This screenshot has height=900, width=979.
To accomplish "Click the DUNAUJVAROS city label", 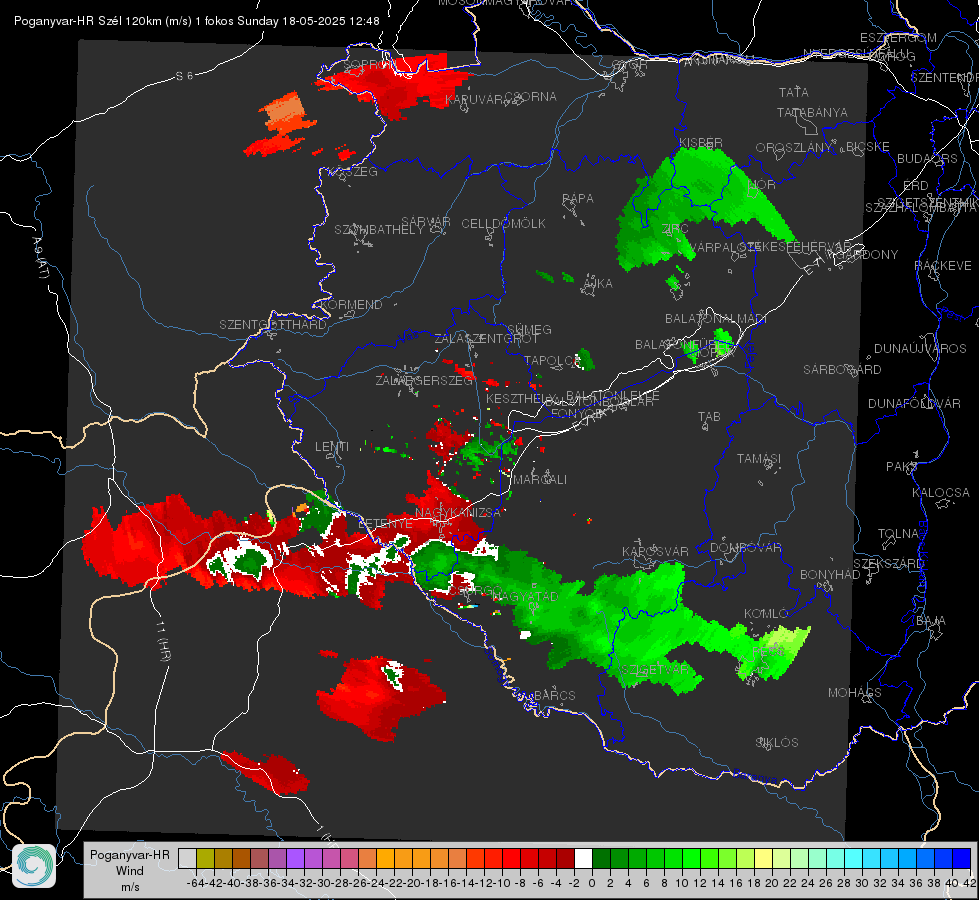I will (x=920, y=349).
